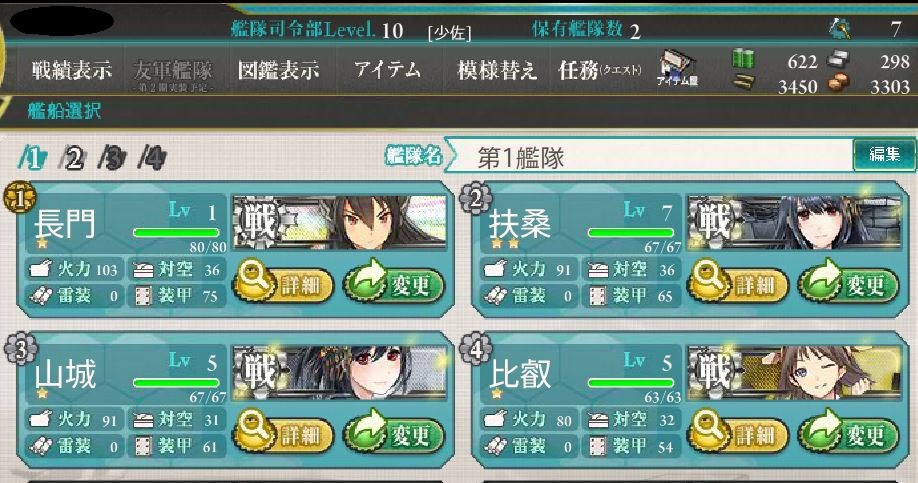Click the steel resource icon
Screen dimensions: 918x483
[838, 60]
